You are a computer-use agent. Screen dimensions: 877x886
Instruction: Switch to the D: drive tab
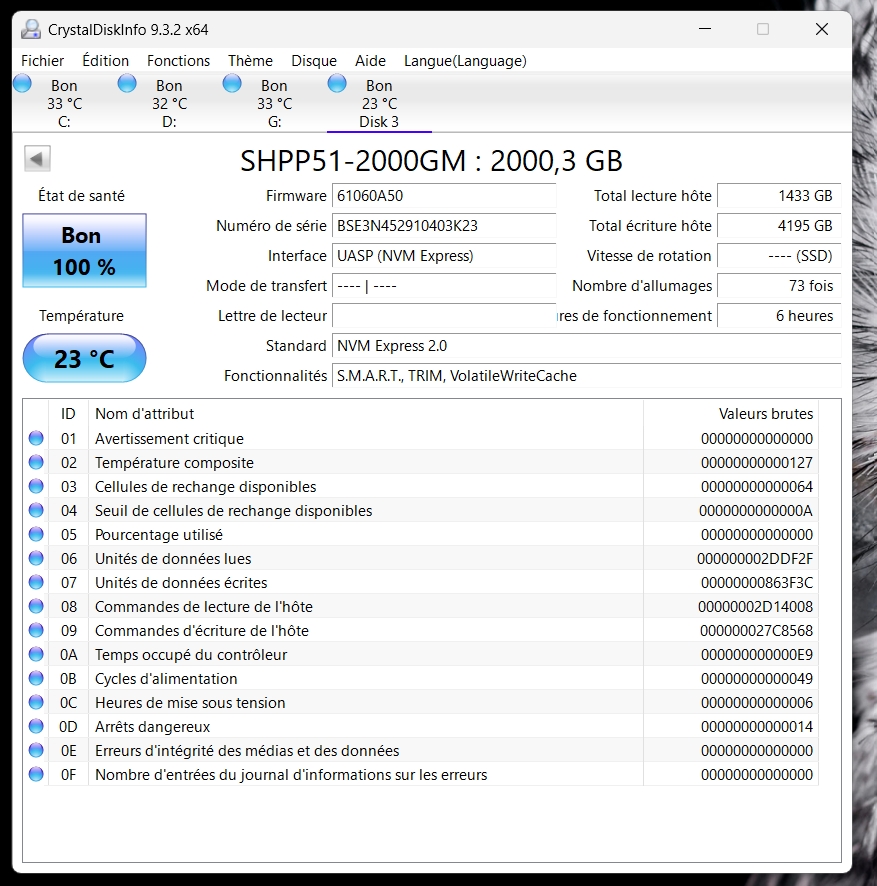170,103
